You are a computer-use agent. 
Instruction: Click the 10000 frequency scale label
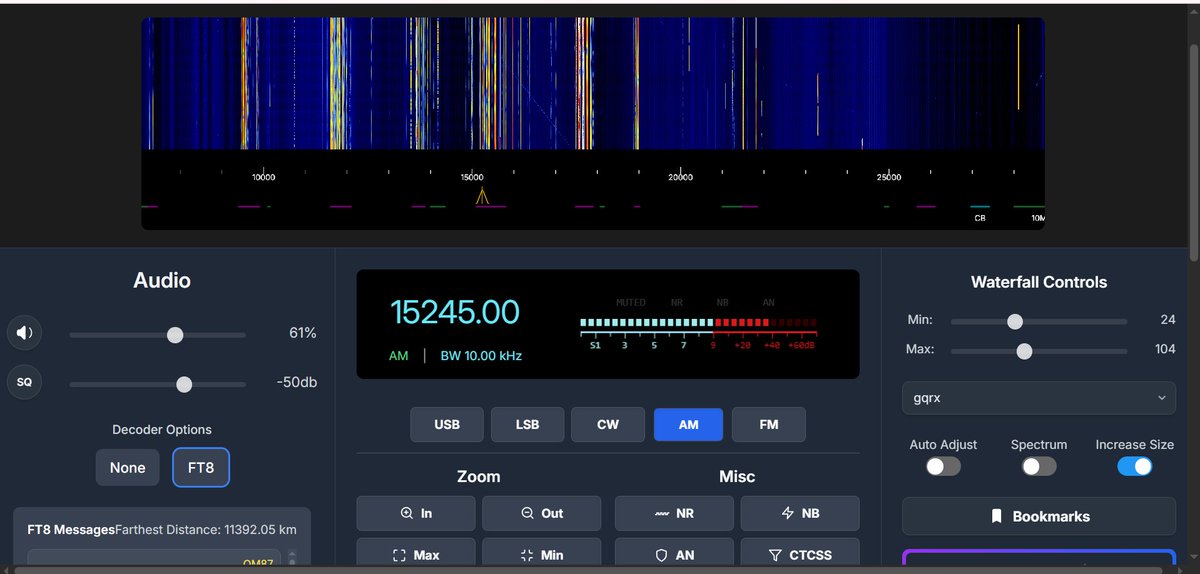[263, 177]
